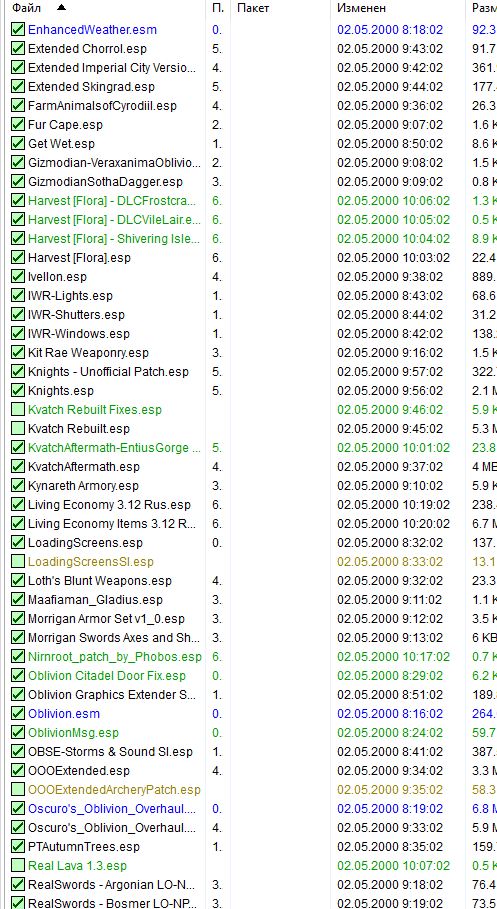
Task: Enable the Real Lava 1.3.esp checkbox
Action: coord(18,866)
